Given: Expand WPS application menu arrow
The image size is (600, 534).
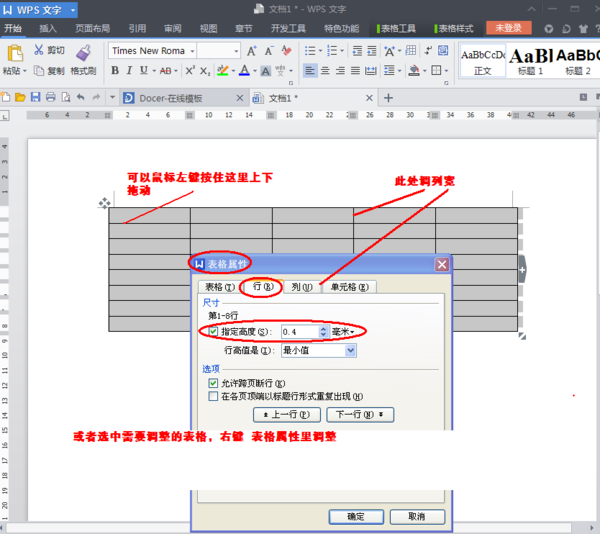Looking at the screenshot, I should 73,10.
